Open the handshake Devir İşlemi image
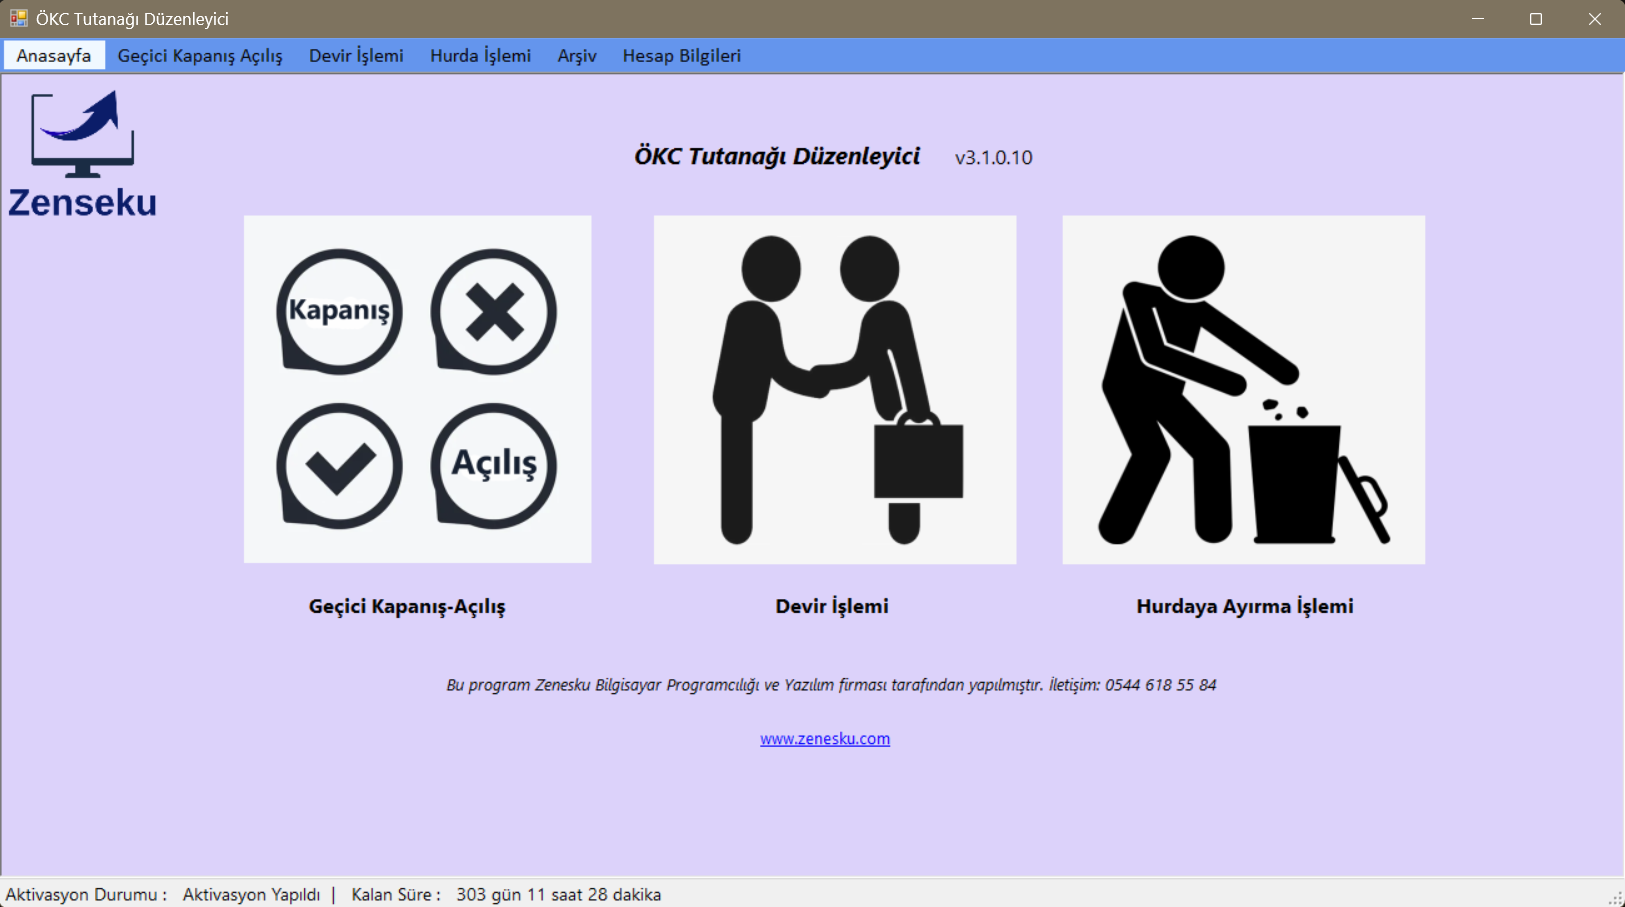The height and width of the screenshot is (907, 1625). [835, 390]
